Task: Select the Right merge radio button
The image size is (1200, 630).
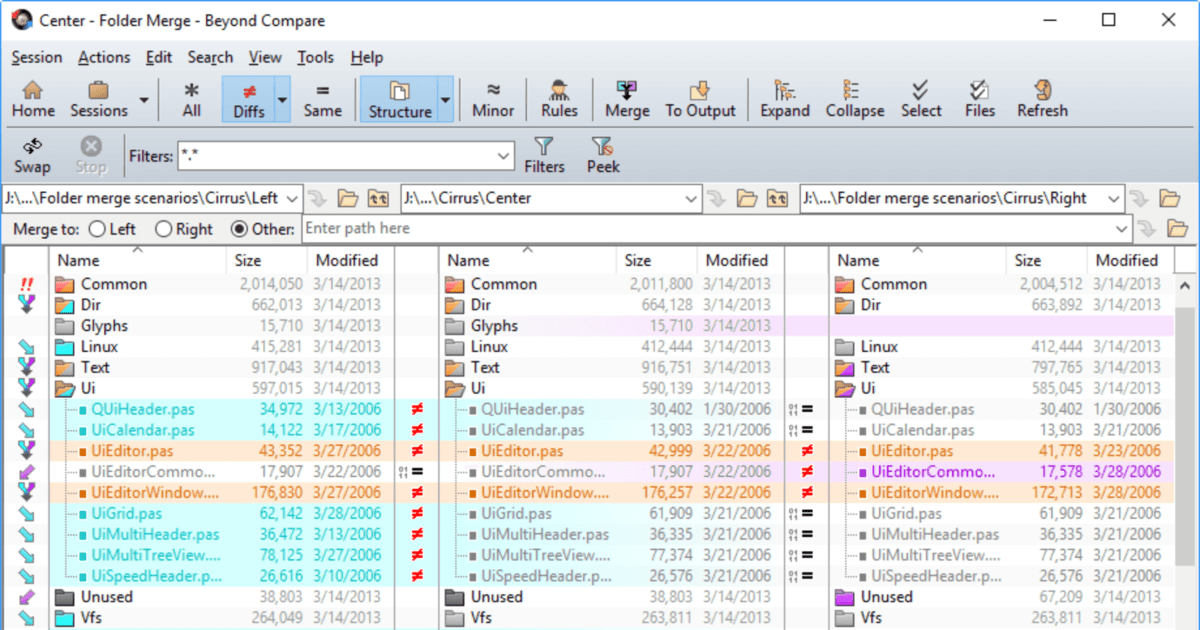Action: [164, 229]
